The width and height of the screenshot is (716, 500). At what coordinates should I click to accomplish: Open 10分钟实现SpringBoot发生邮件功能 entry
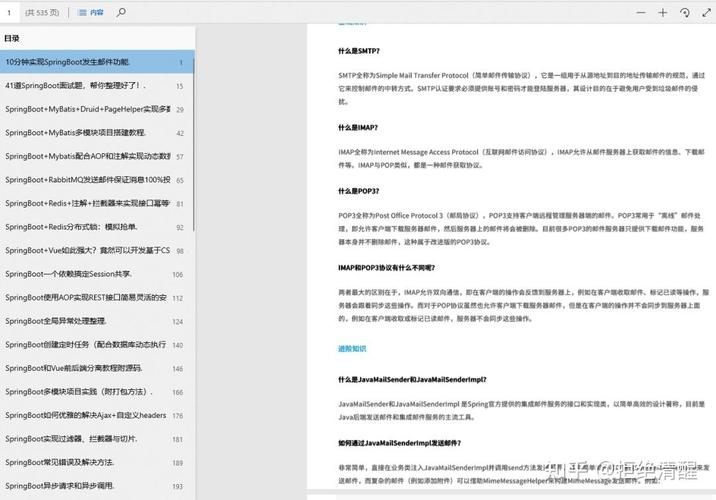coord(97,62)
